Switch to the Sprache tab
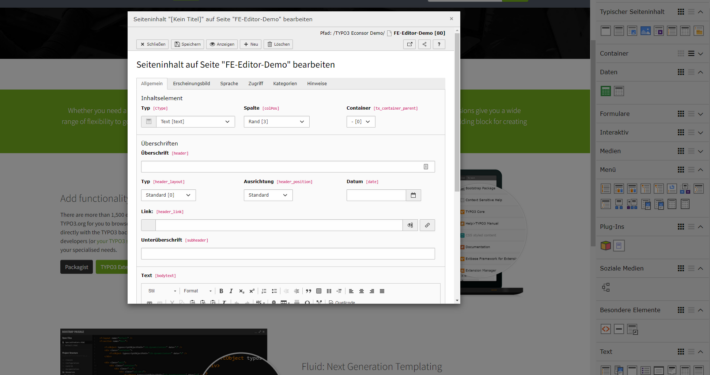 coord(229,83)
